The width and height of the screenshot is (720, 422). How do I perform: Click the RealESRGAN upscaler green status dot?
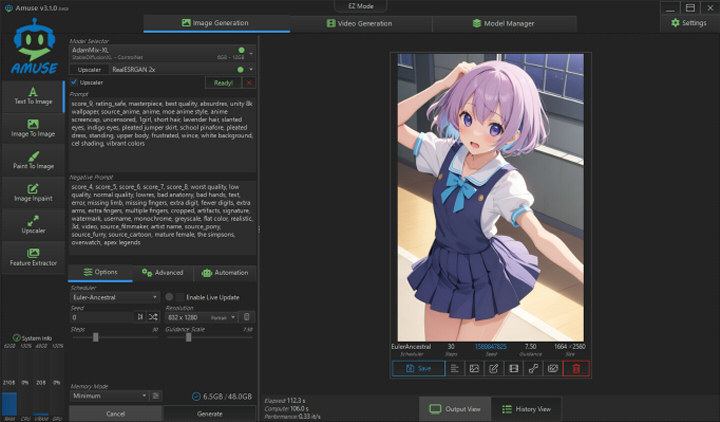tap(240, 69)
